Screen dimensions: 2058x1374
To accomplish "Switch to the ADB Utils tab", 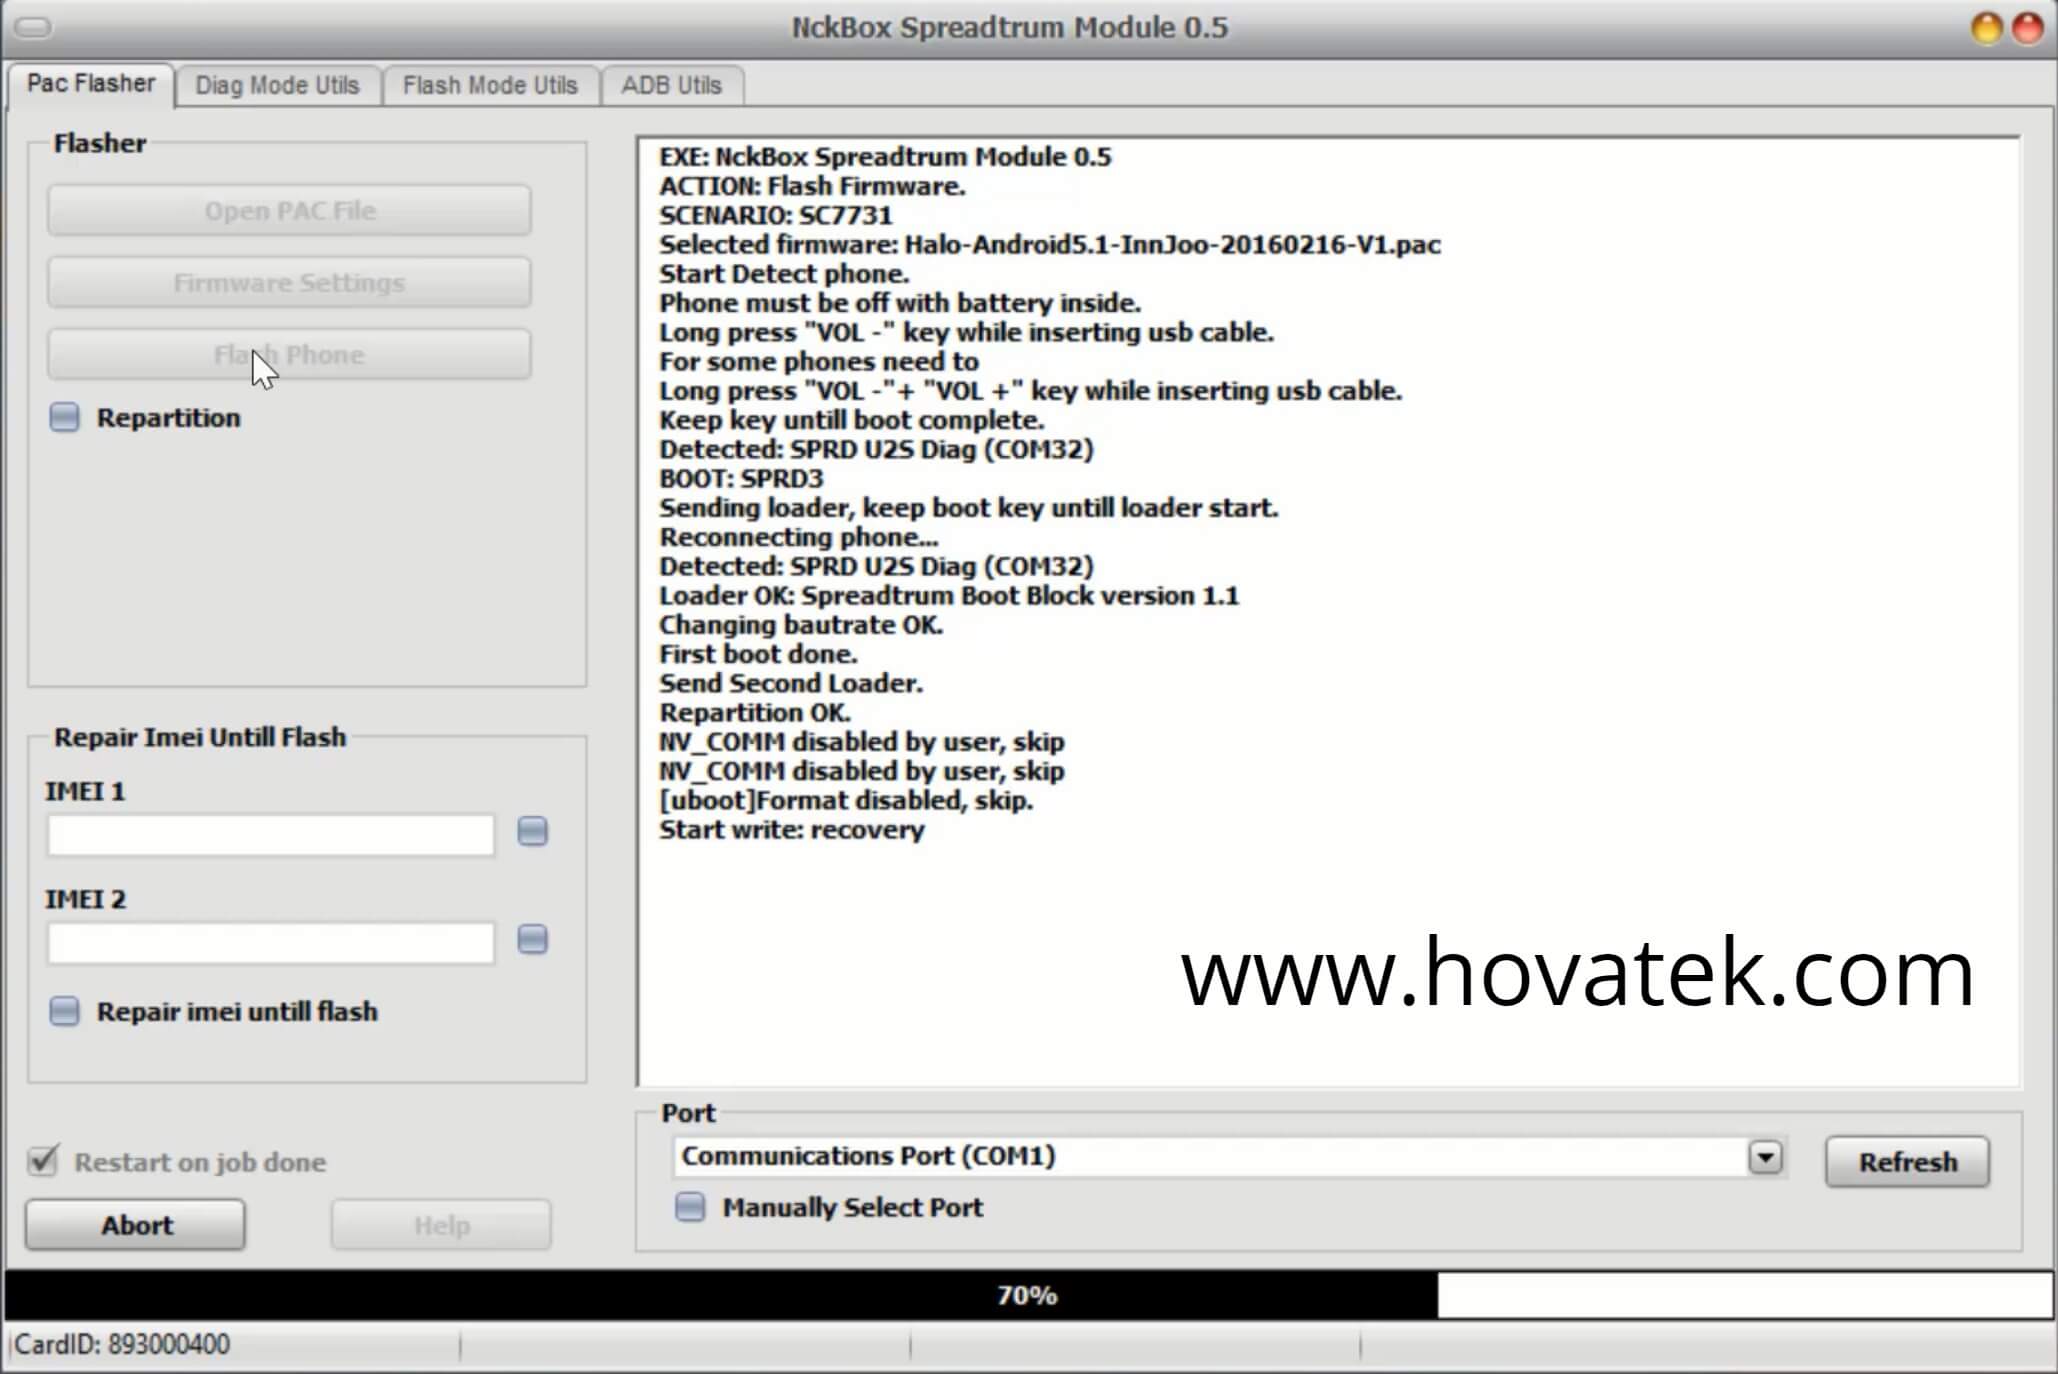I will [671, 86].
